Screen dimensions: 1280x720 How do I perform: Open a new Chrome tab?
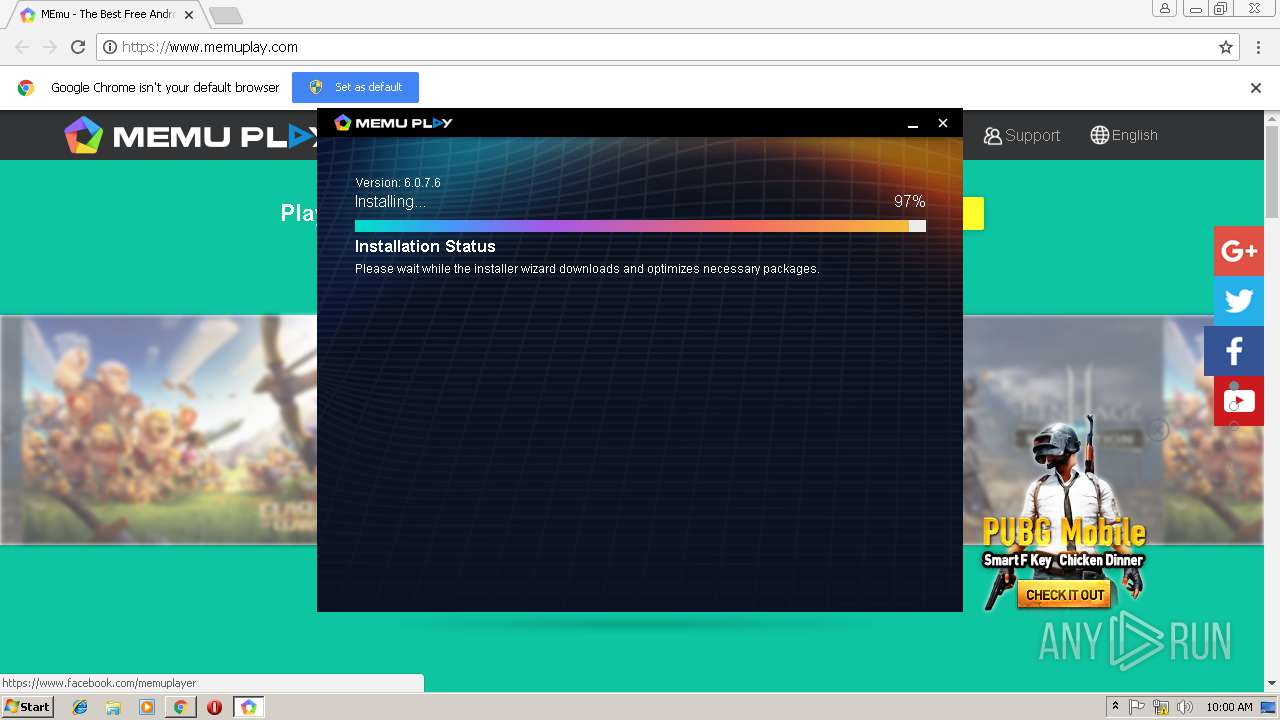pyautogui.click(x=226, y=15)
